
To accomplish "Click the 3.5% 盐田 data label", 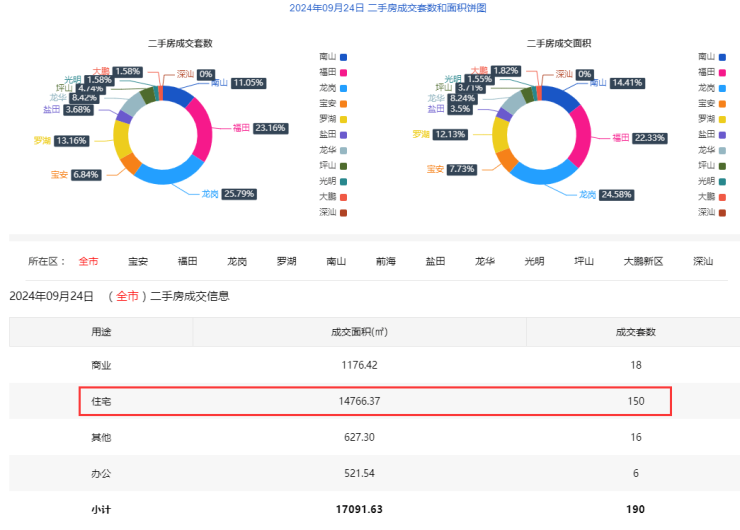I will (x=460, y=109).
